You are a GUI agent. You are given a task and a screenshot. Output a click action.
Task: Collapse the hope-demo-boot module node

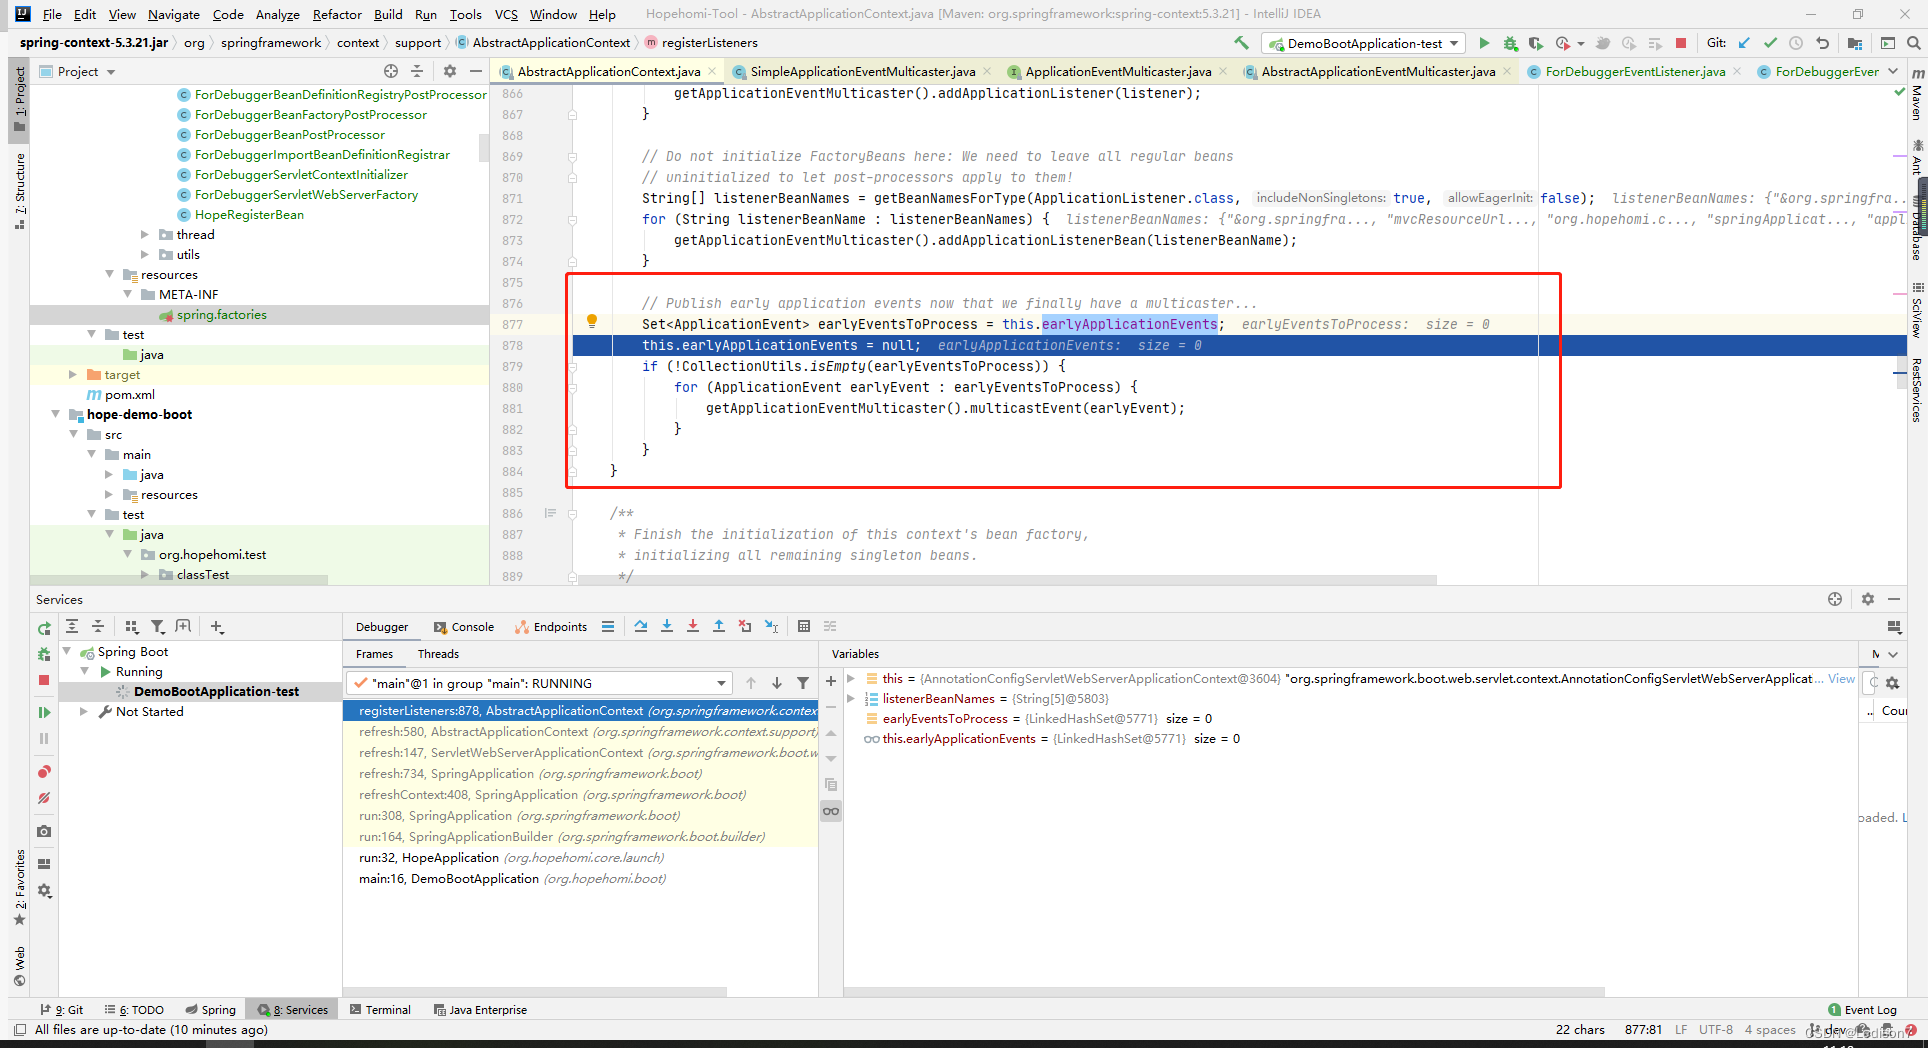point(56,414)
